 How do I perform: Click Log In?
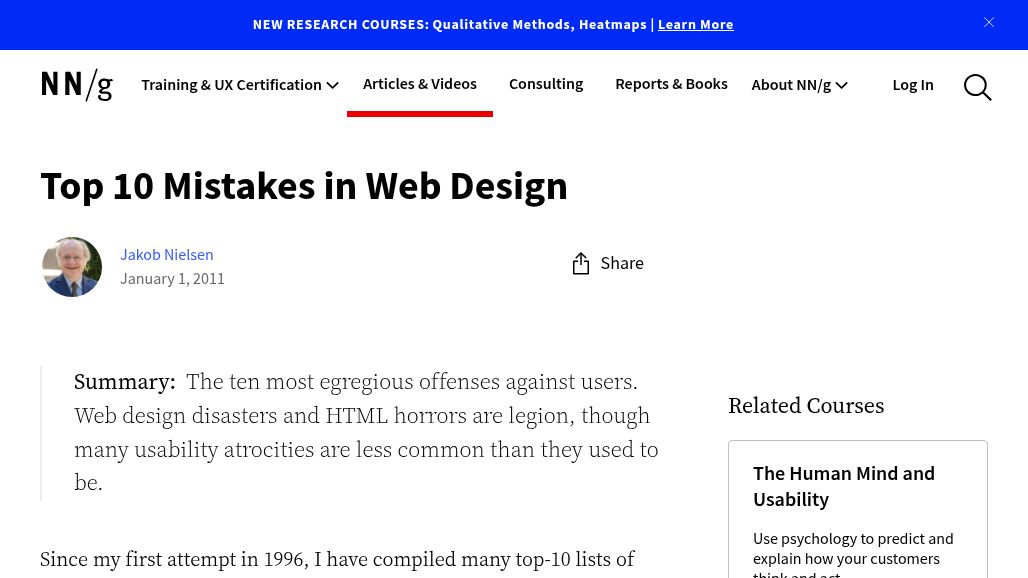(912, 84)
